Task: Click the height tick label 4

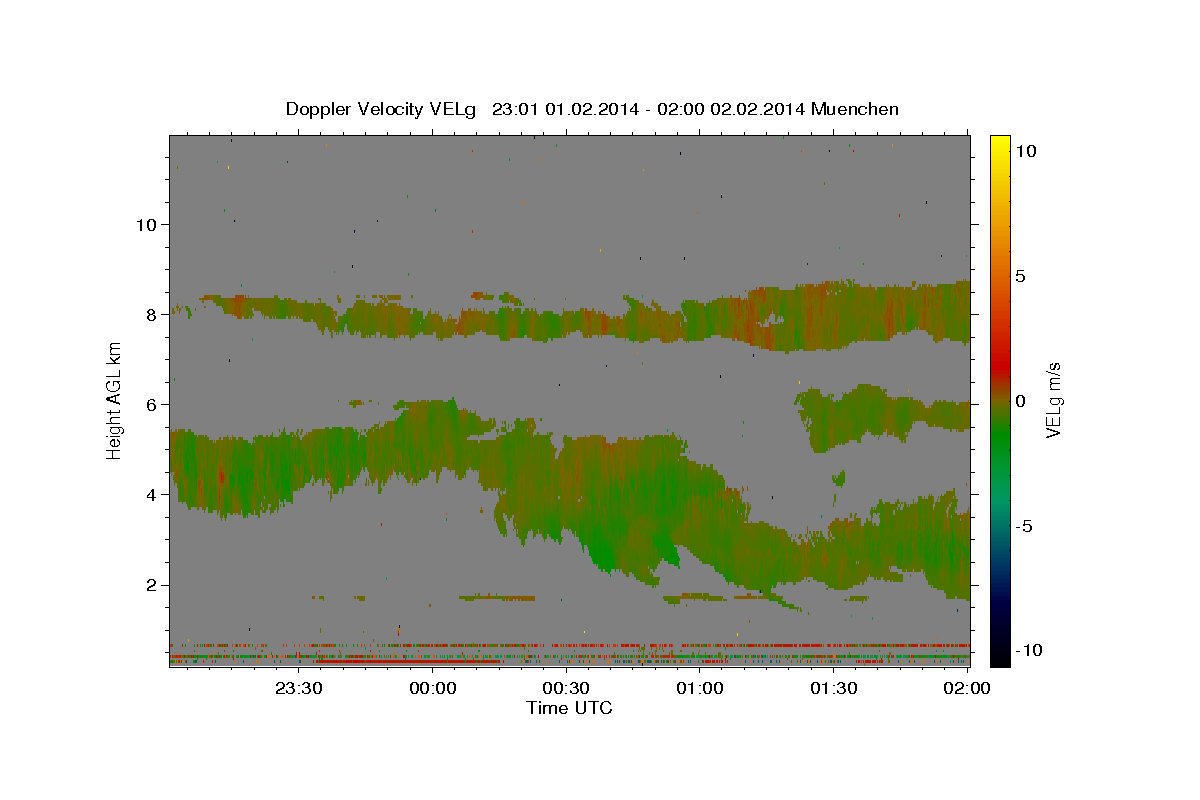Action: [x=150, y=495]
